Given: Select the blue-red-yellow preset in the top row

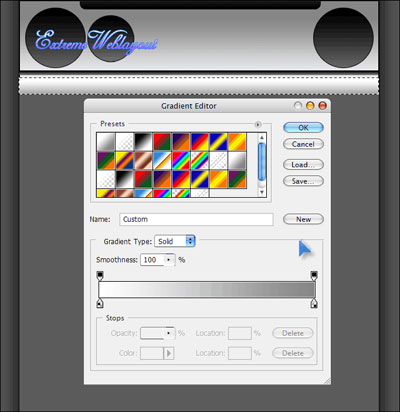Looking at the screenshot, I should (x=200, y=141).
